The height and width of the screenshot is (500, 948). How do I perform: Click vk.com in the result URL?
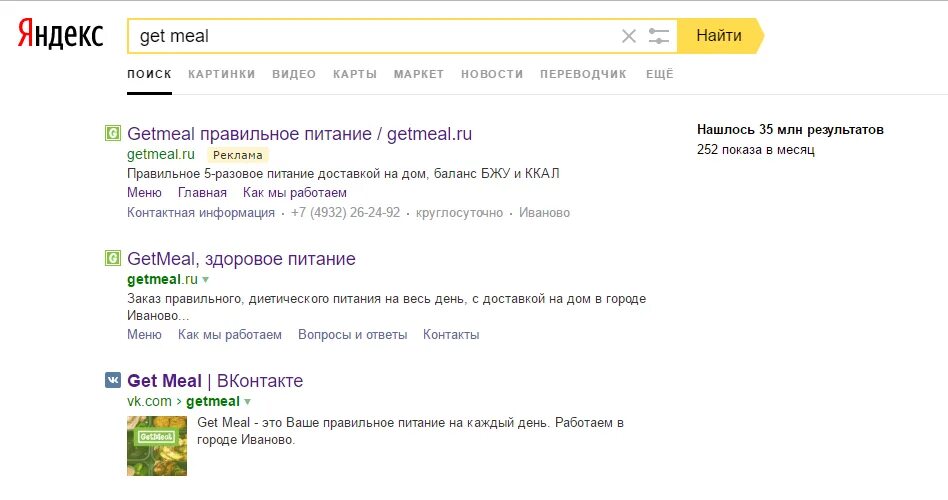point(149,401)
